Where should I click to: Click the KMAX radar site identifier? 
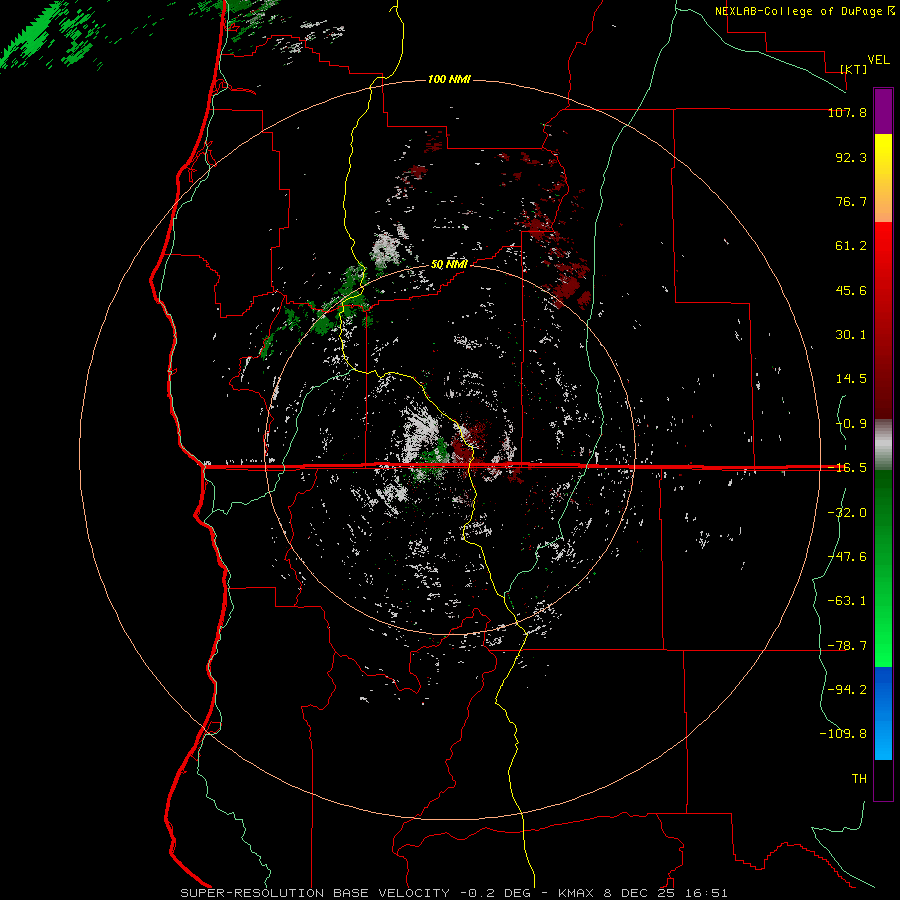click(x=577, y=893)
